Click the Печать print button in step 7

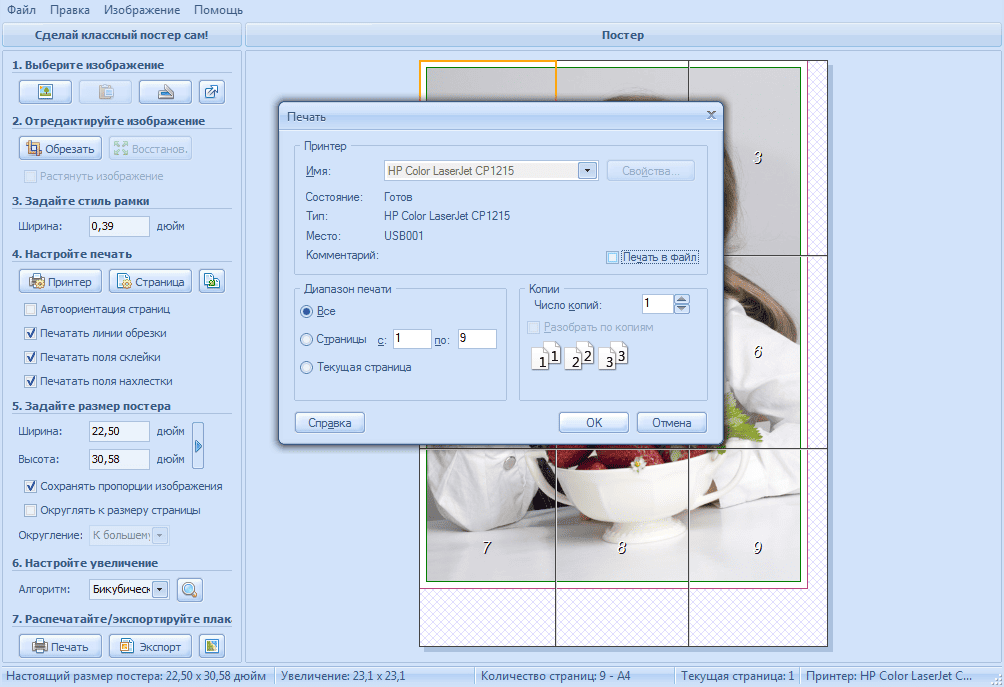(60, 646)
